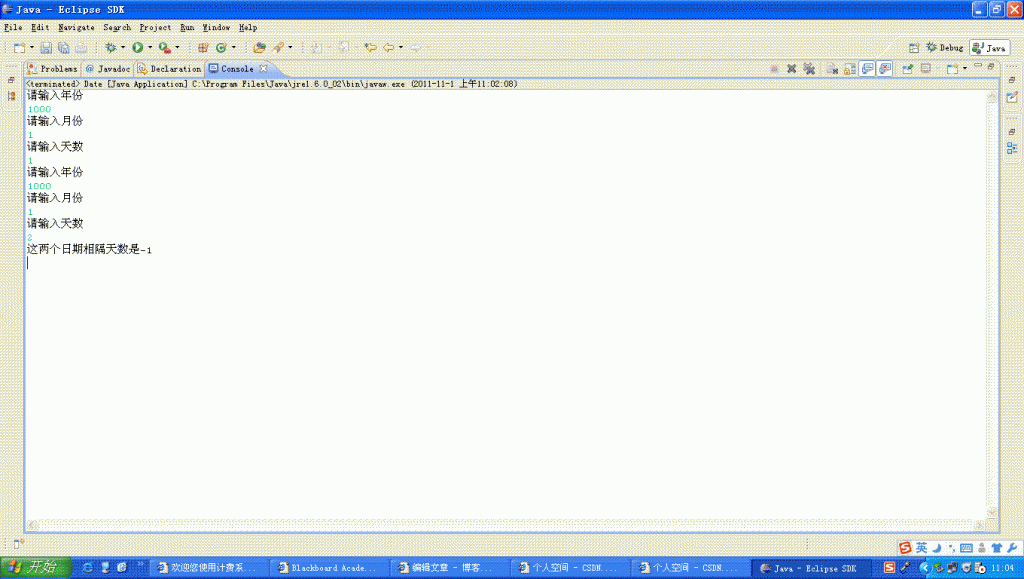
Task: Click Remove All Terminated Launches icon
Action: [809, 69]
